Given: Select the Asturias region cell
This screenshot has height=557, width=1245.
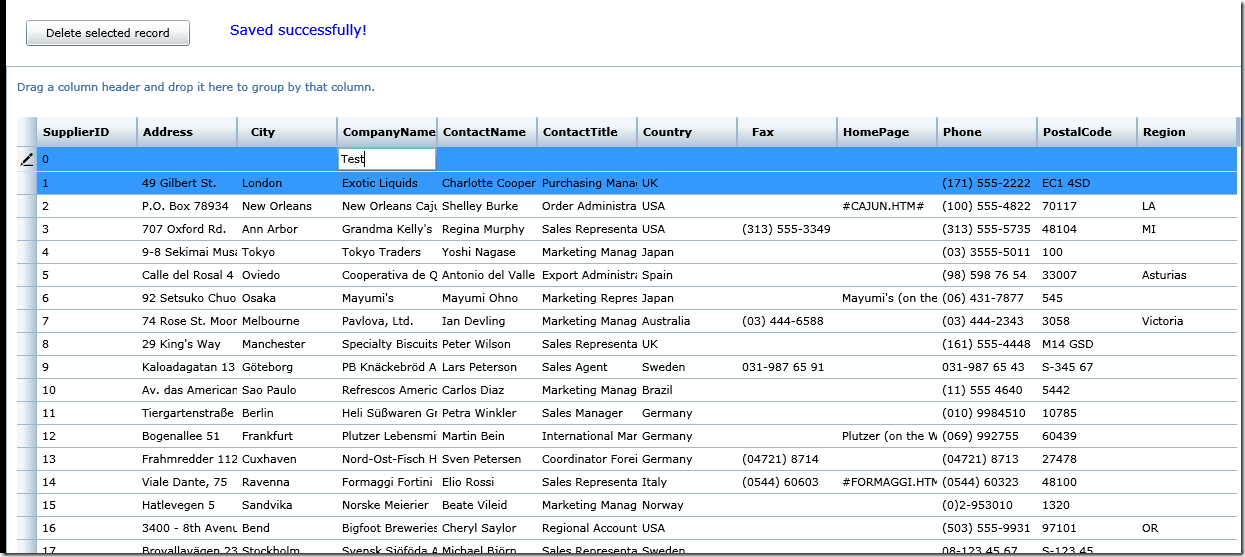Looking at the screenshot, I should 1187,275.
